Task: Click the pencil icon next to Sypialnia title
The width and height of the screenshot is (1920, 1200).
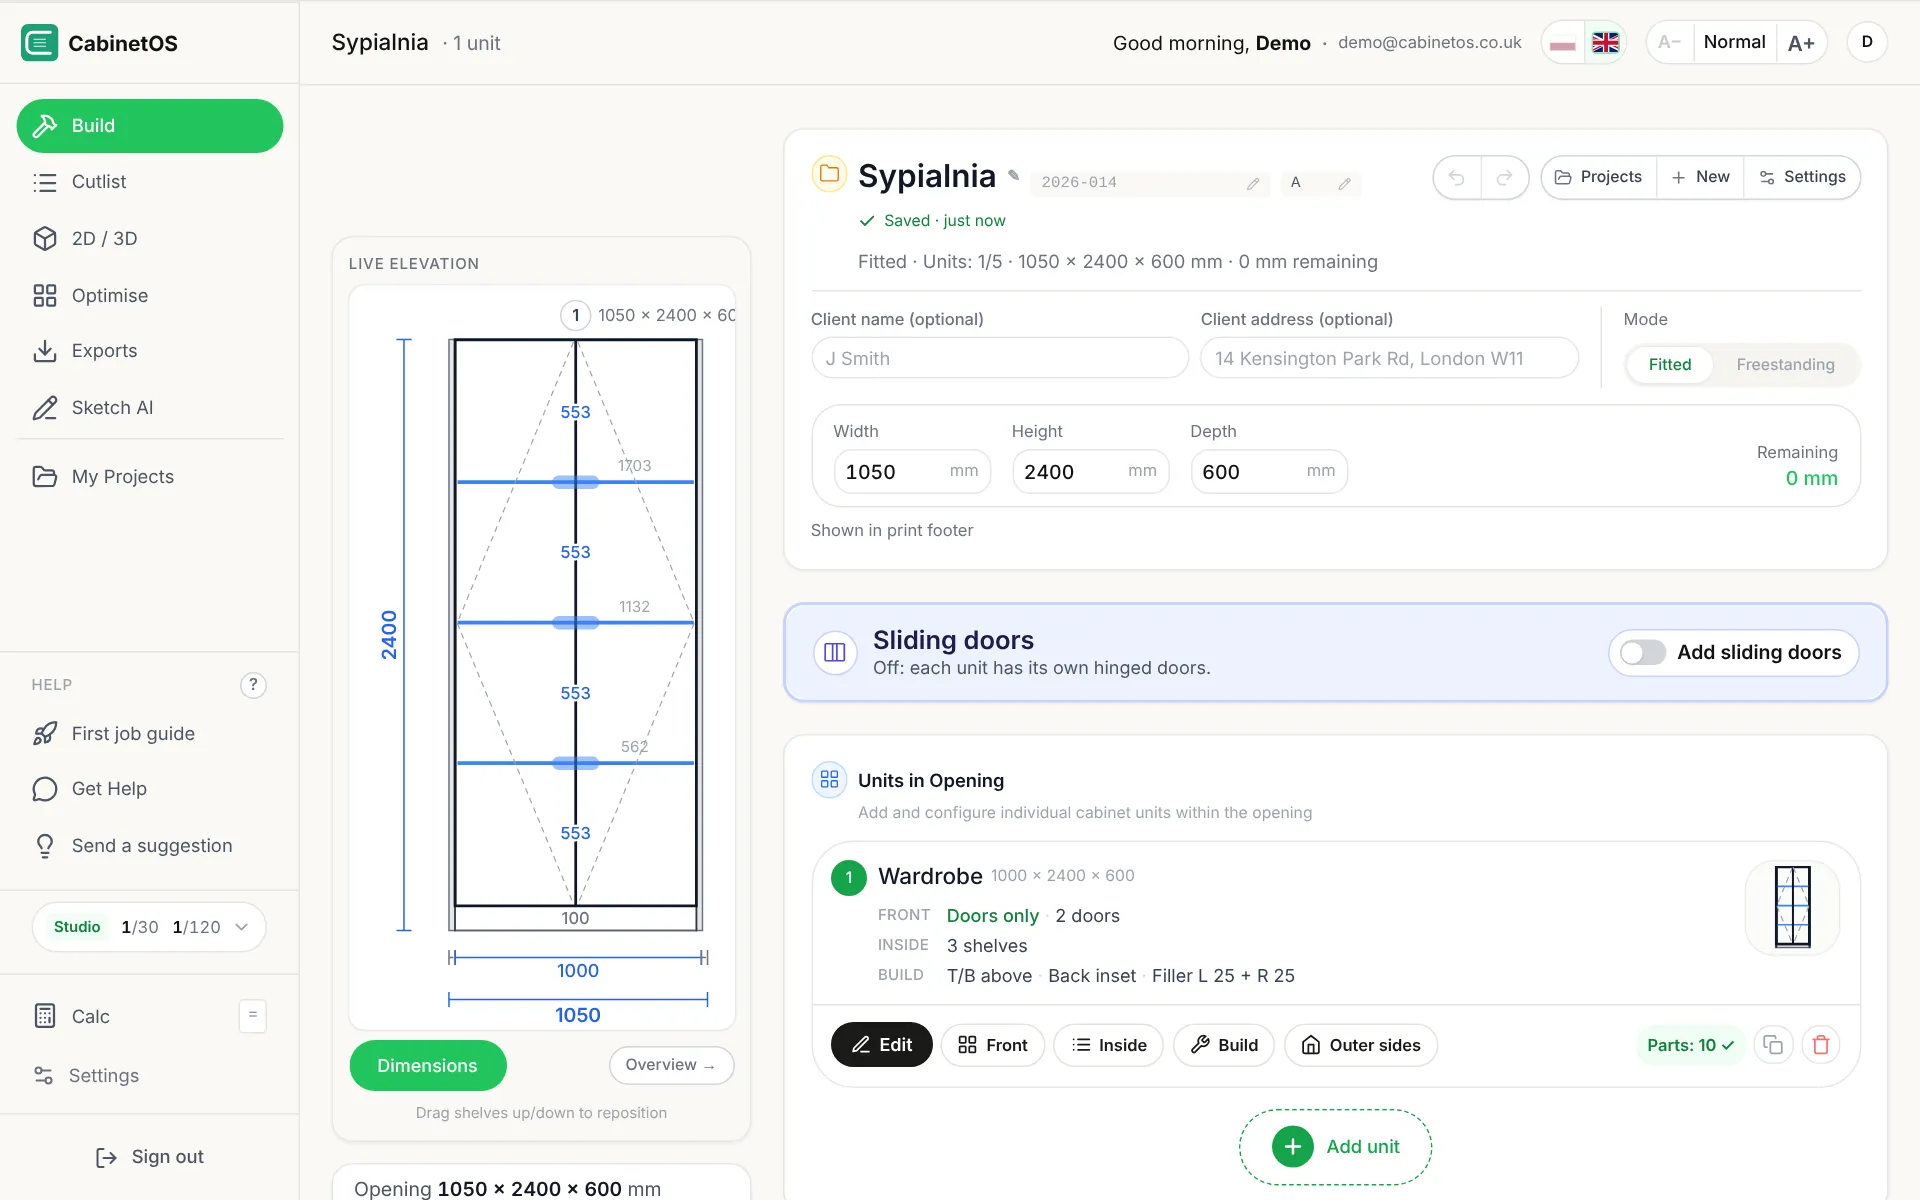Action: click(1014, 175)
